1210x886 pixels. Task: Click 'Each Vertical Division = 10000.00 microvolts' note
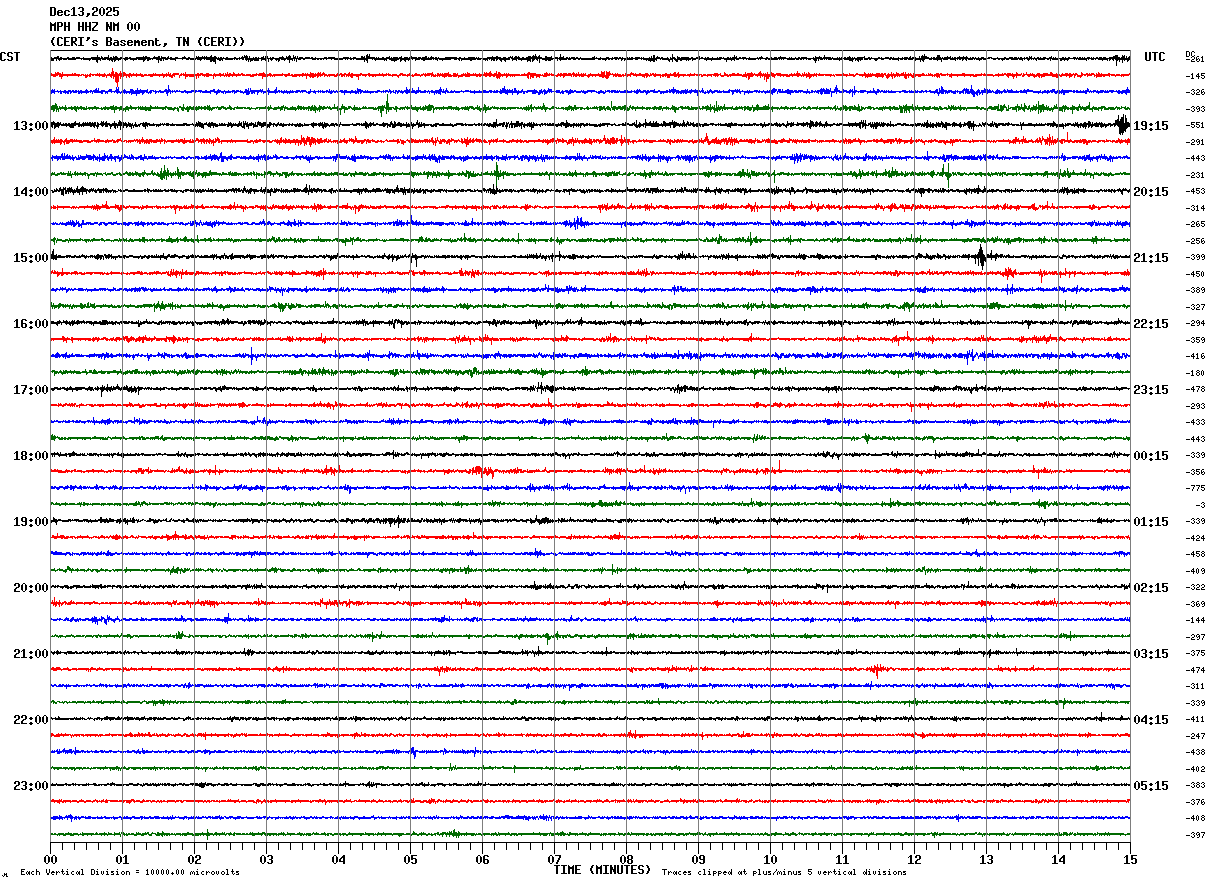(130, 872)
